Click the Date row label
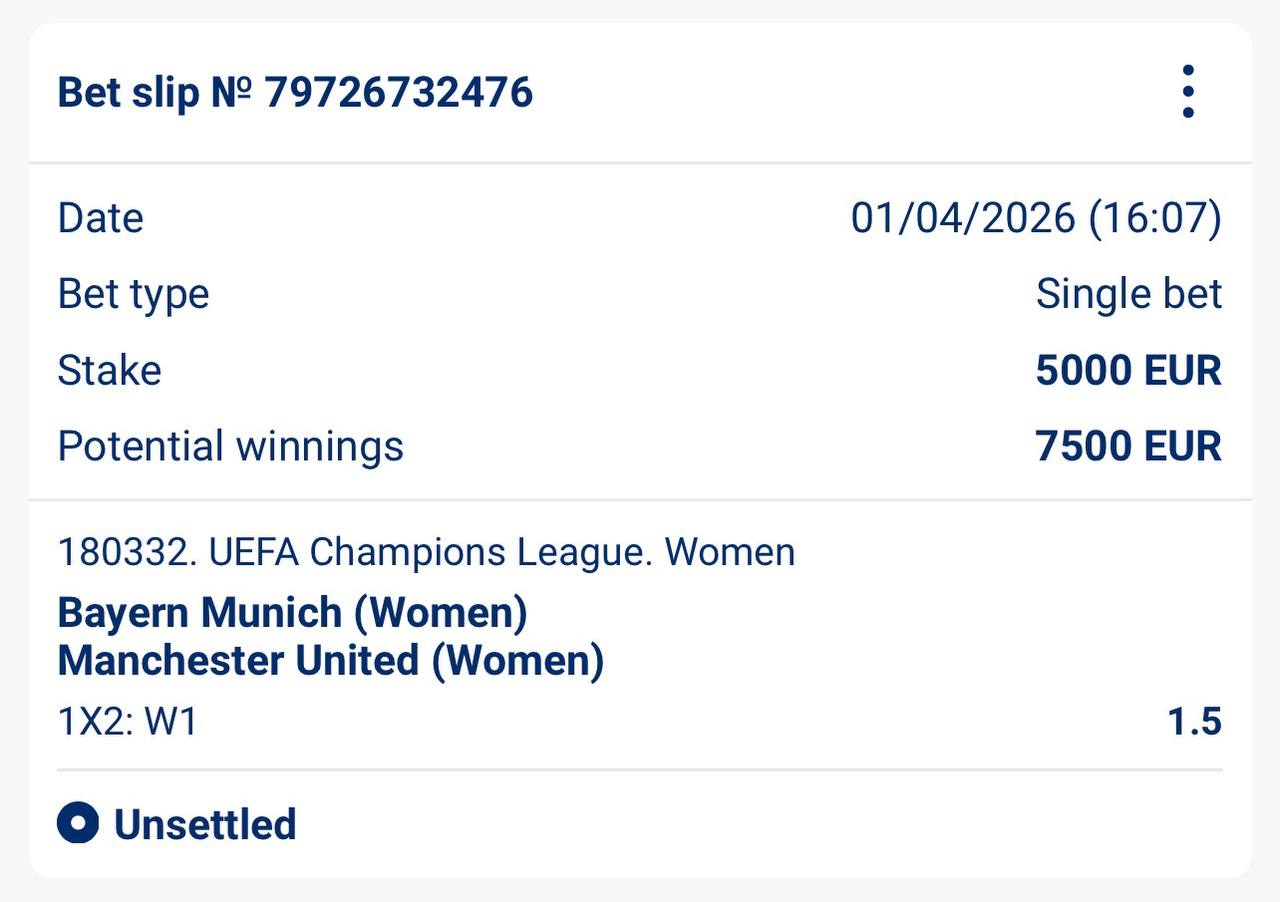The width and height of the screenshot is (1280, 902). (100, 218)
